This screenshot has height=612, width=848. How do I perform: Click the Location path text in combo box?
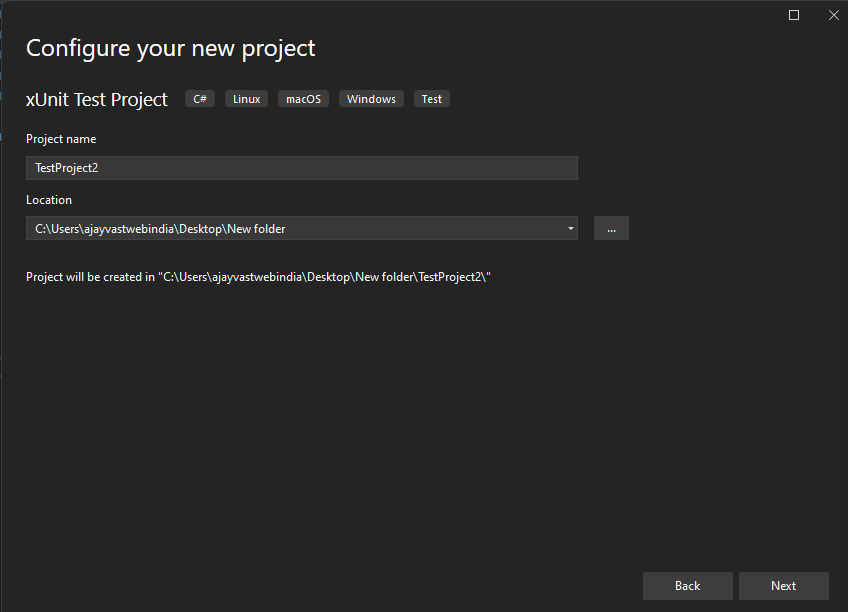click(160, 229)
